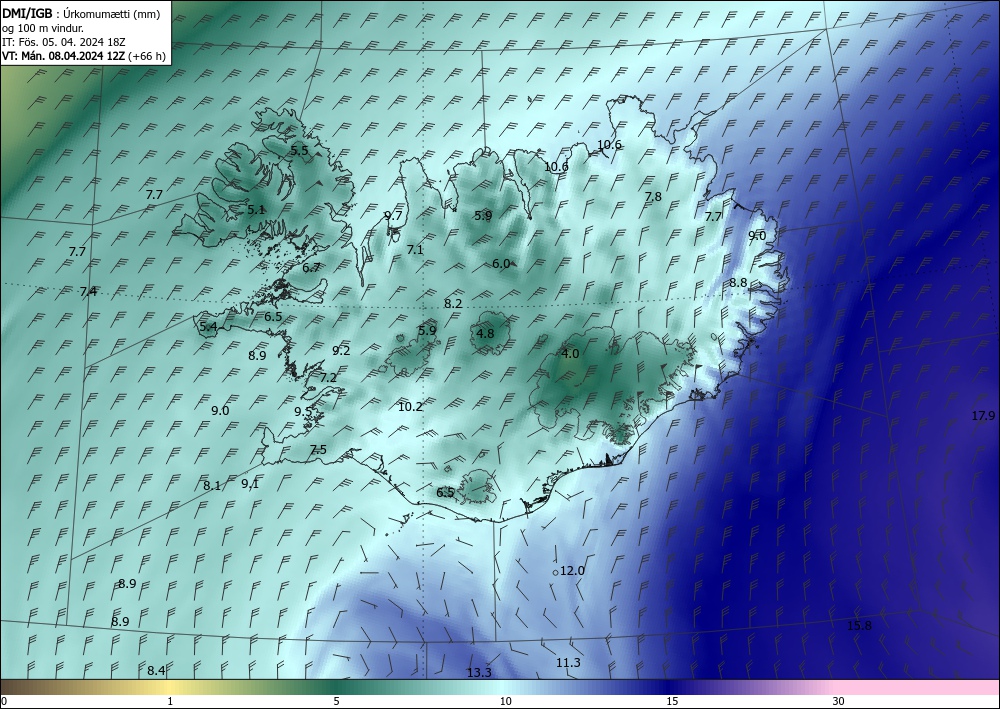Click the 8.1 value offshore southwest
Viewport: 1000px width, 709px height.
tap(212, 485)
